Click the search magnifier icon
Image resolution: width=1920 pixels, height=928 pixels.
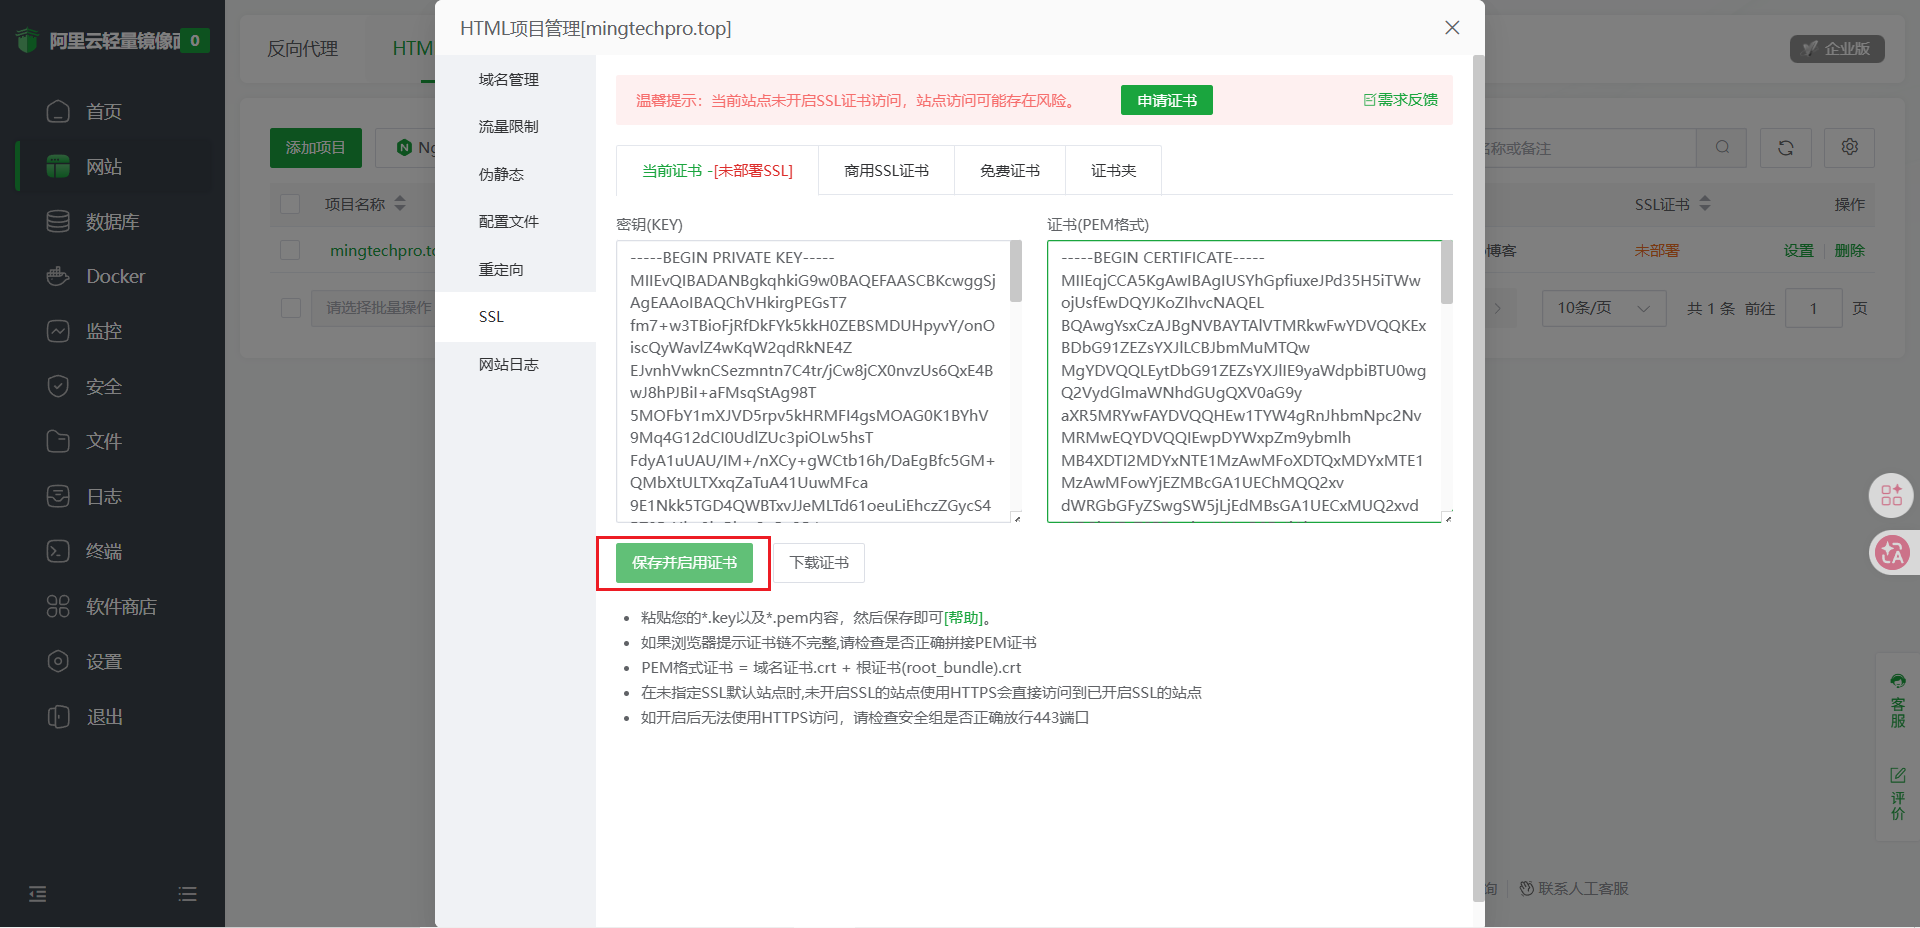pyautogui.click(x=1722, y=148)
